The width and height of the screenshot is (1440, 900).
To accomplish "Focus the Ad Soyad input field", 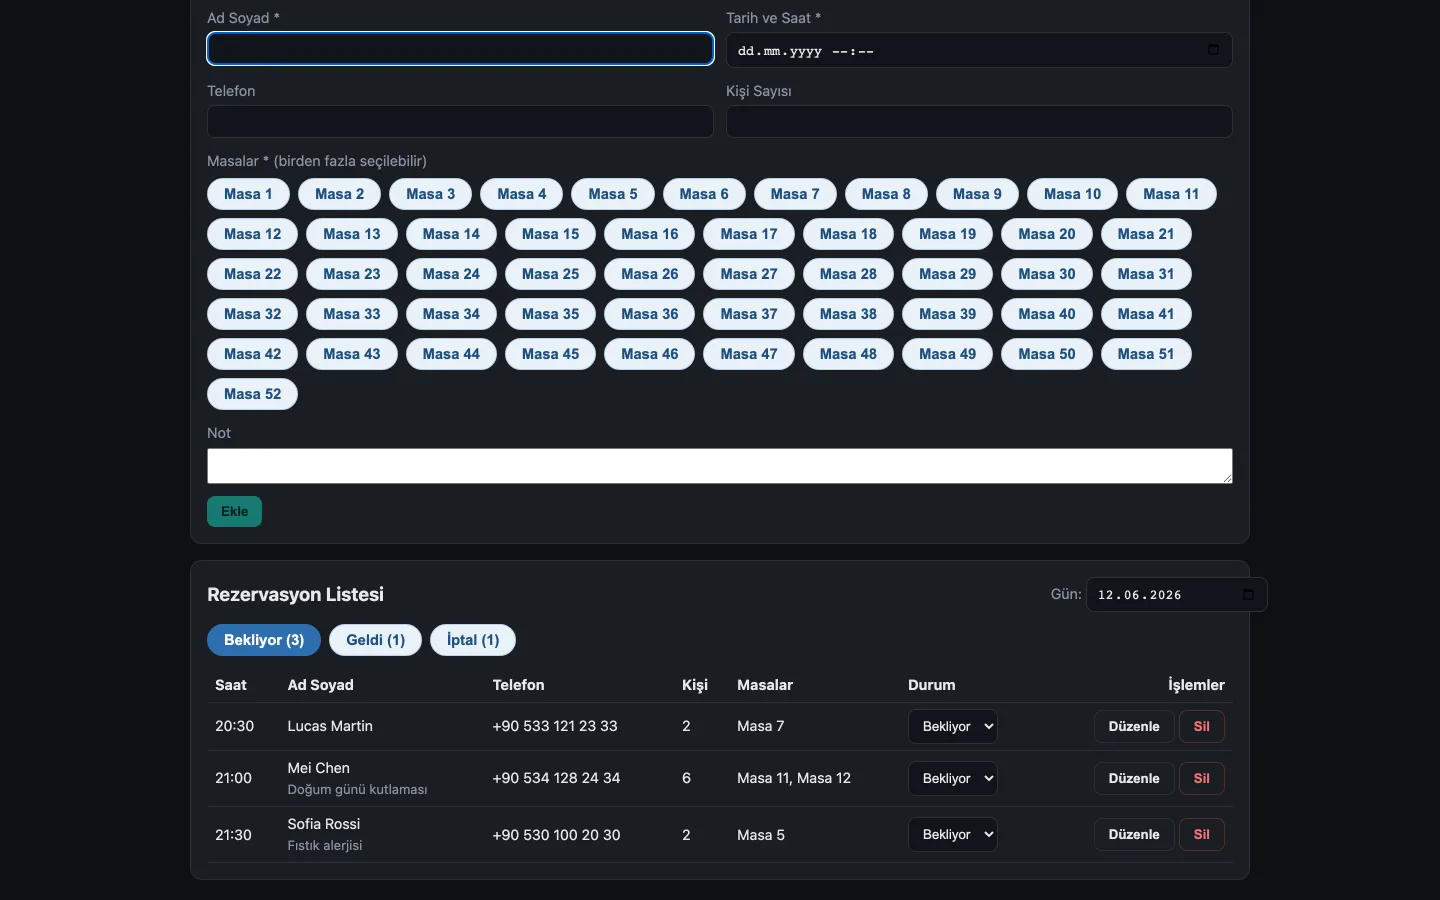I will 460,49.
